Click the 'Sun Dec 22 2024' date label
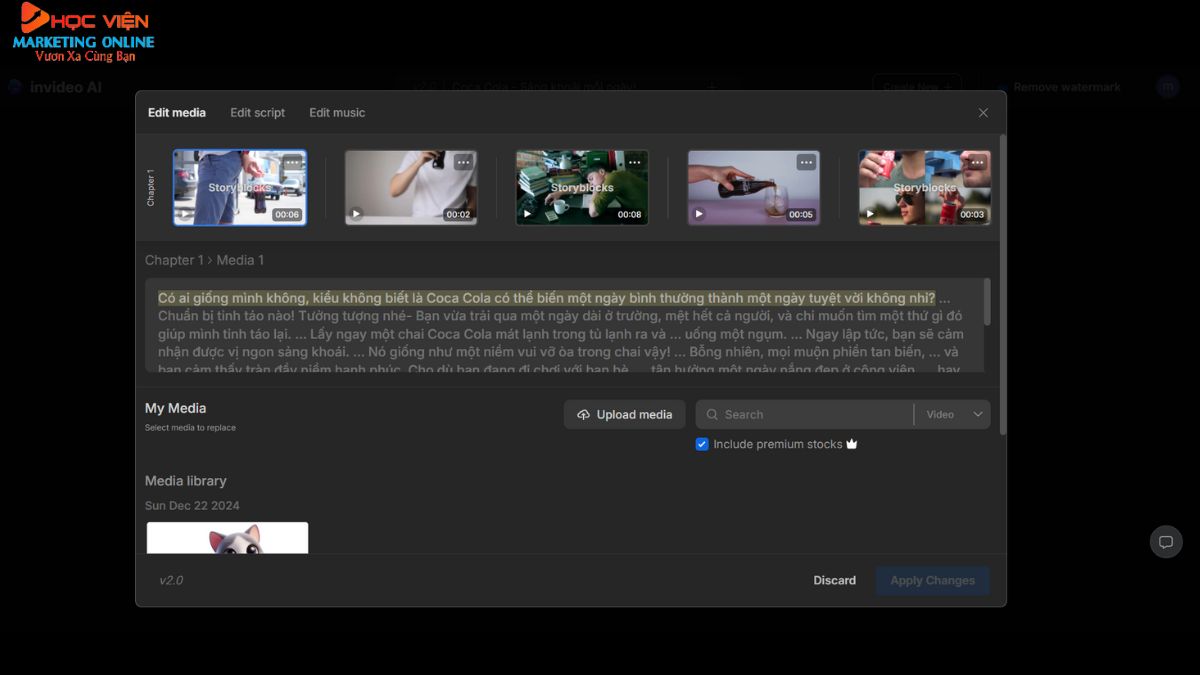This screenshot has width=1200, height=675. click(192, 506)
